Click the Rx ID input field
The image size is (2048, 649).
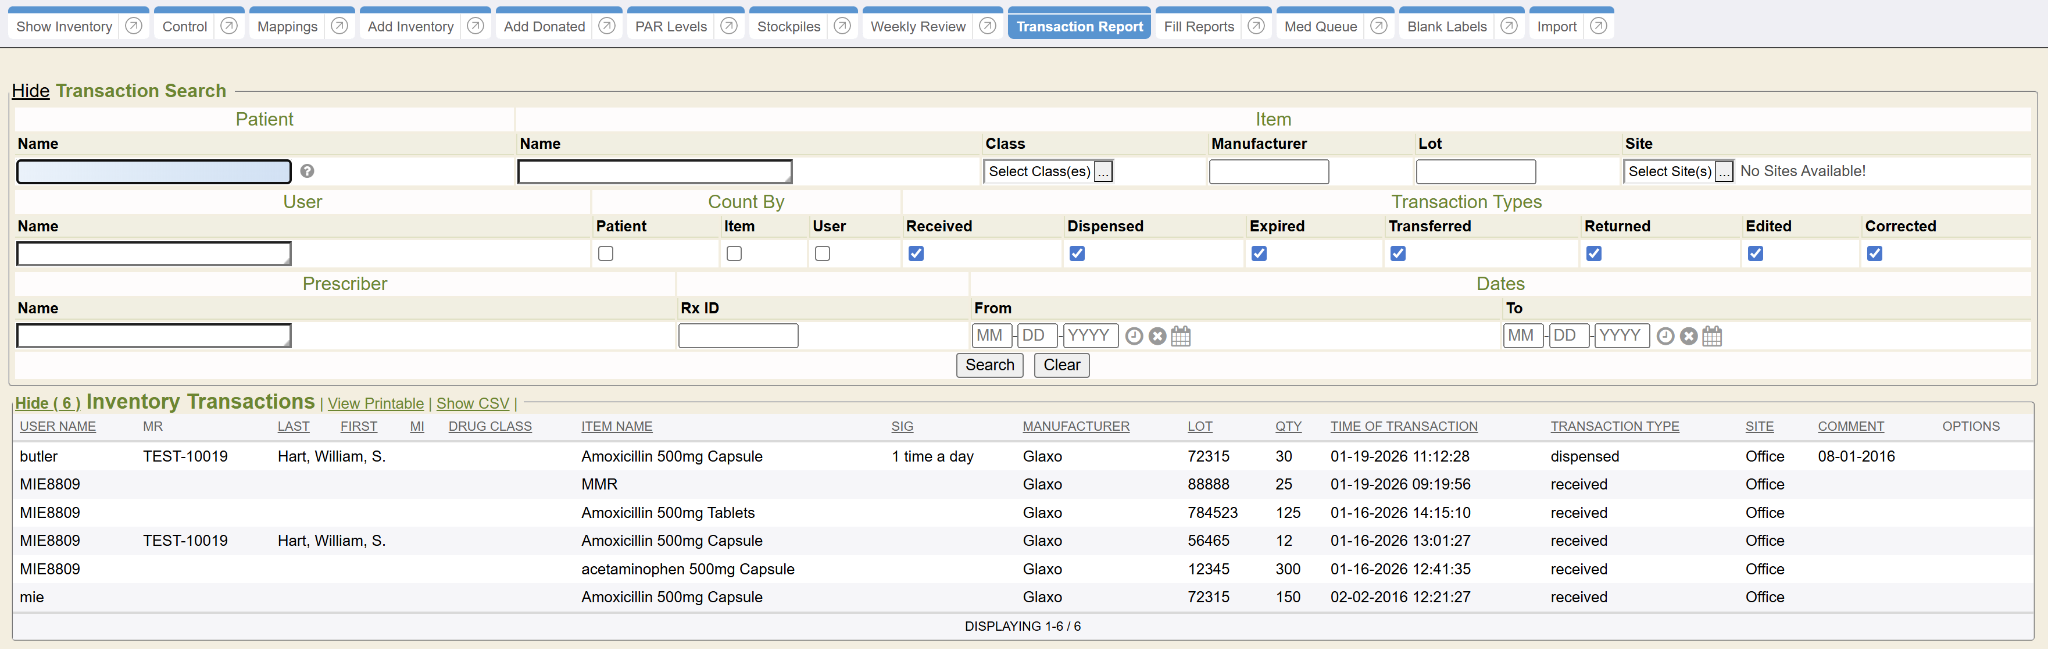[x=738, y=336]
